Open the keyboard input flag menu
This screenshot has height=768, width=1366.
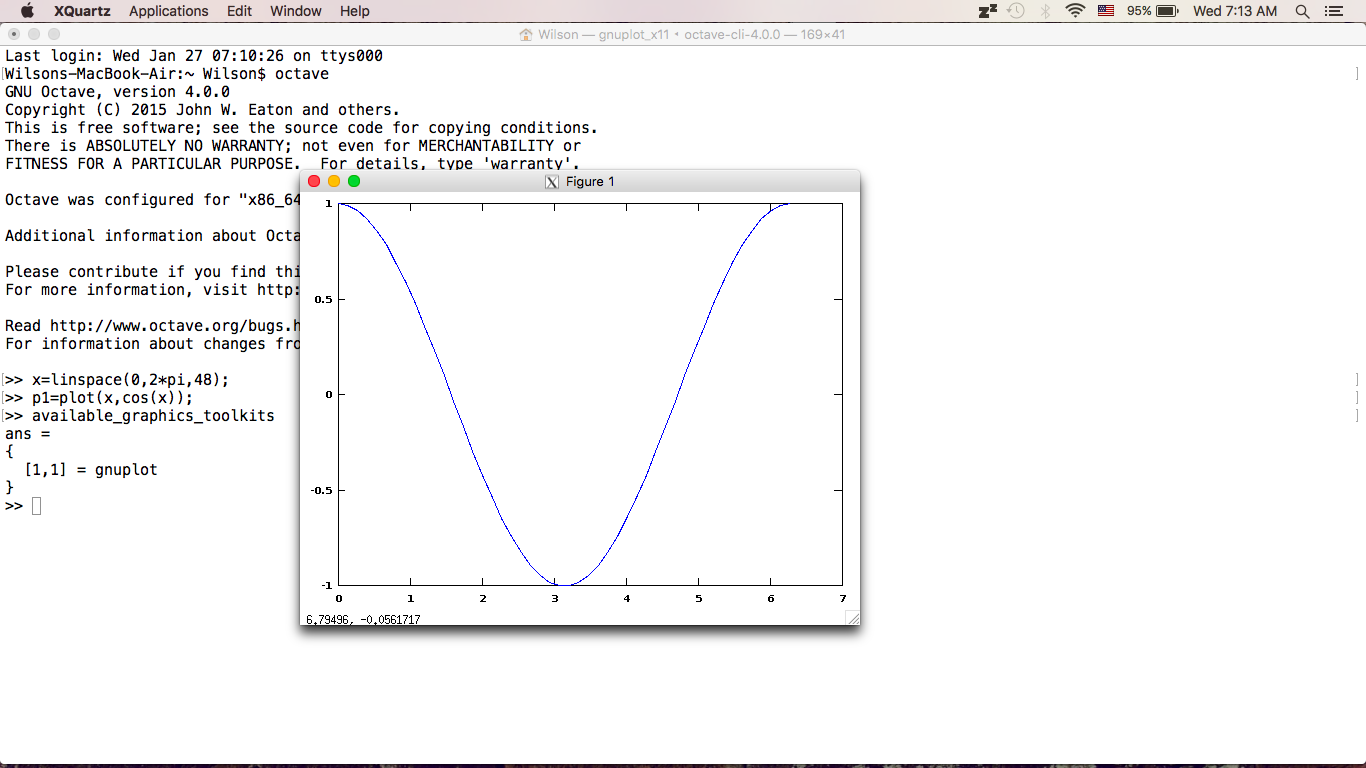click(x=1106, y=11)
